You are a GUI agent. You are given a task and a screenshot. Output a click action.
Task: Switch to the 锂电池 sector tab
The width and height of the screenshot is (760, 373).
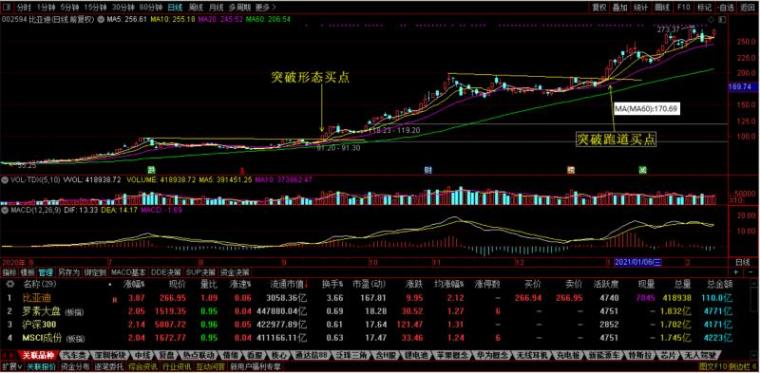415,355
